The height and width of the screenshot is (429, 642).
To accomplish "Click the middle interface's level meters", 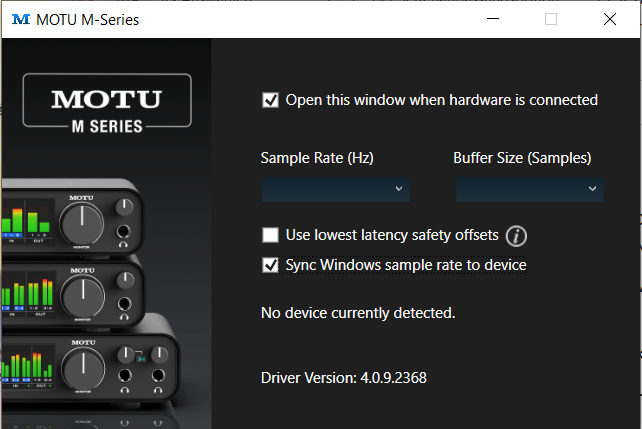I will pyautogui.click(x=27, y=293).
